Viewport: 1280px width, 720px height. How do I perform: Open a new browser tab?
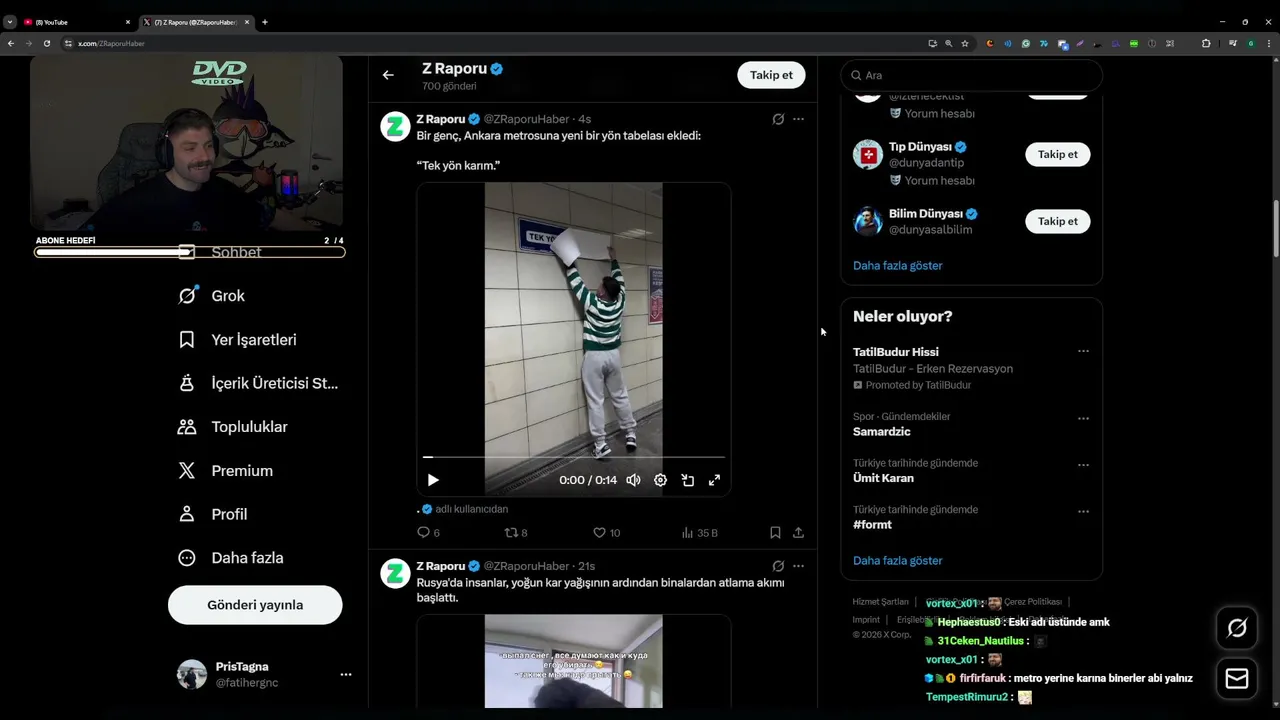(x=264, y=22)
